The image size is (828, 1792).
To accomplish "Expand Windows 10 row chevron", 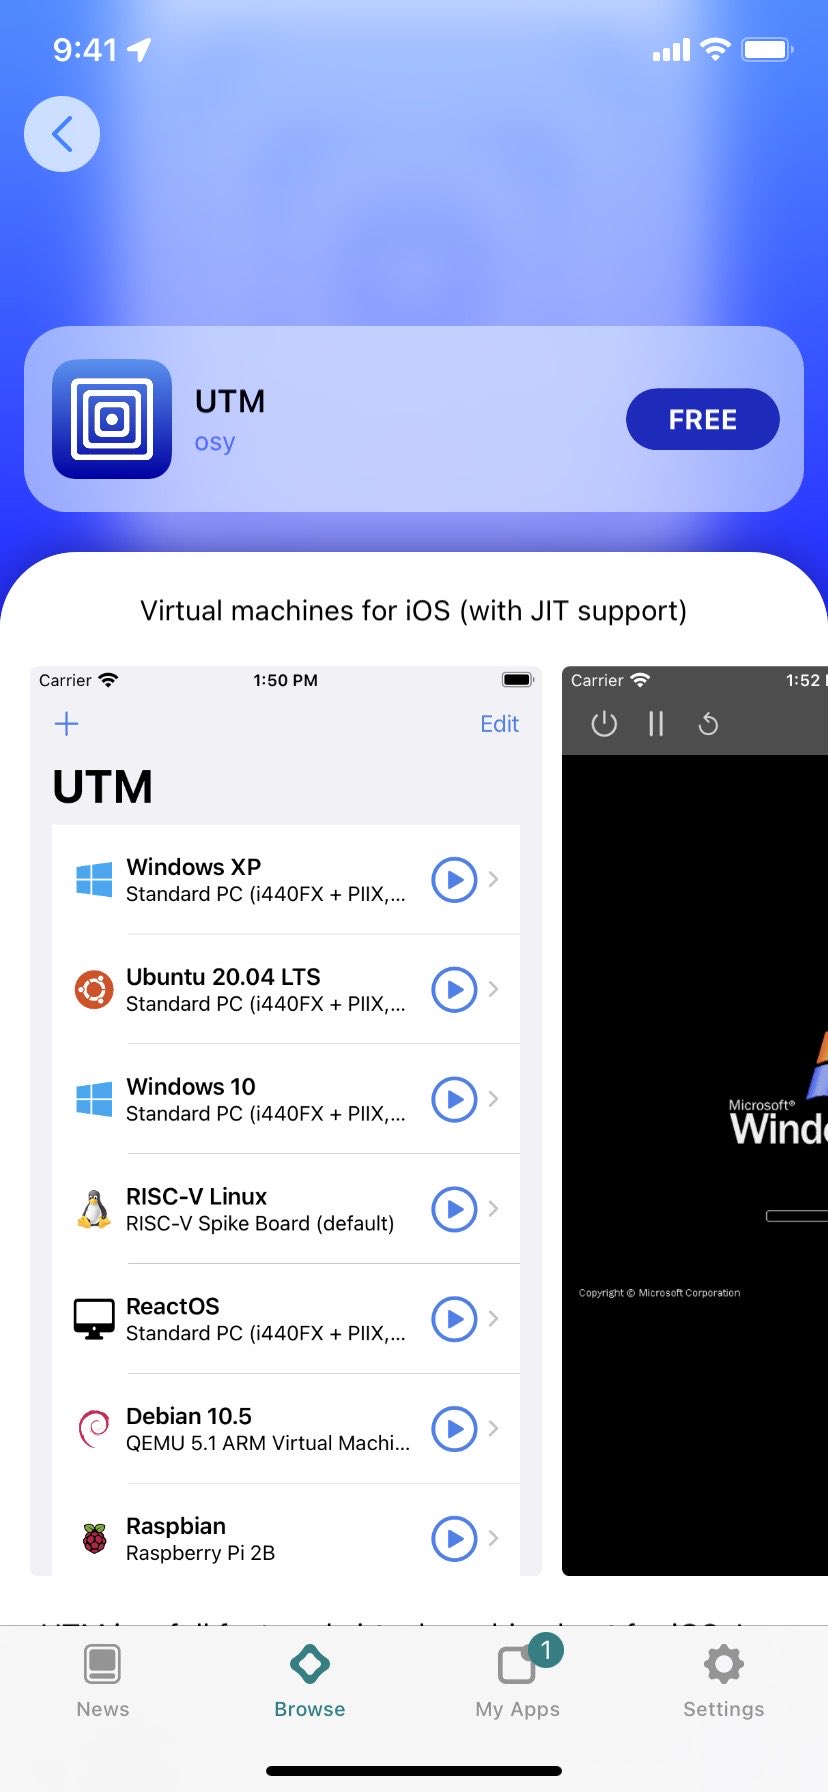I will (493, 1100).
